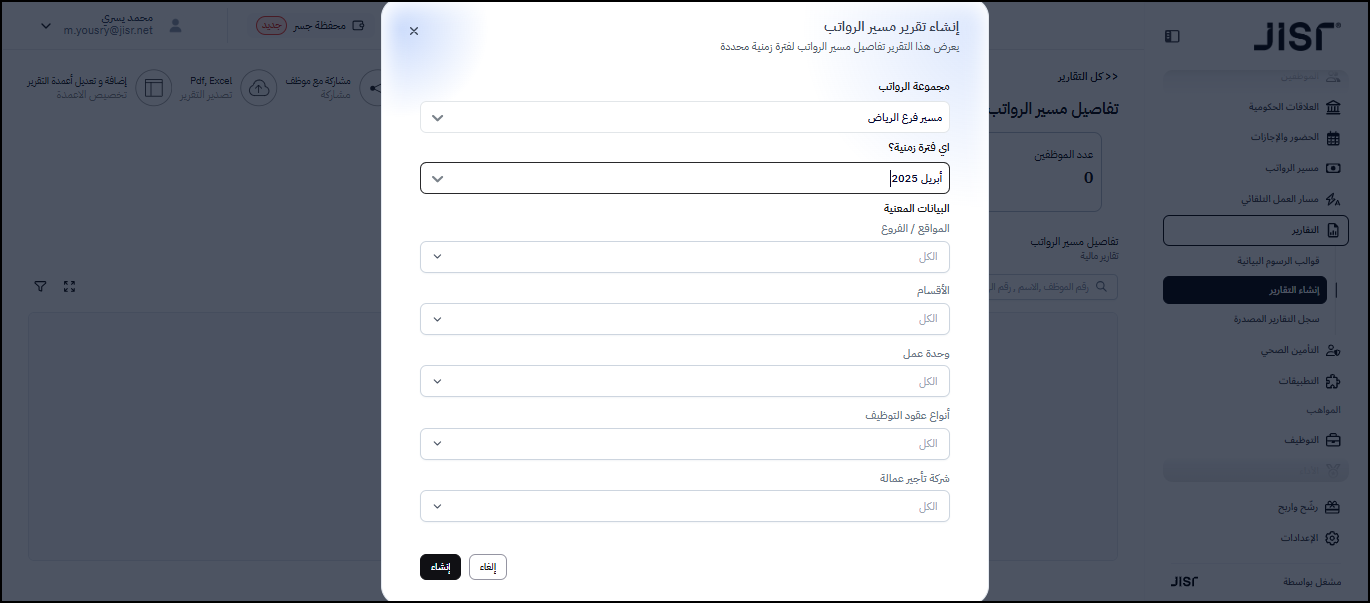
Task: Expand the المواقع / الفروع dropdown
Action: [684, 257]
